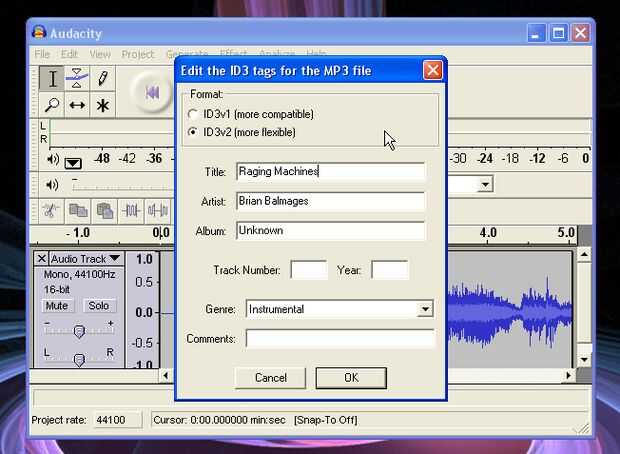Click the Trim outside selection icon

point(131,211)
